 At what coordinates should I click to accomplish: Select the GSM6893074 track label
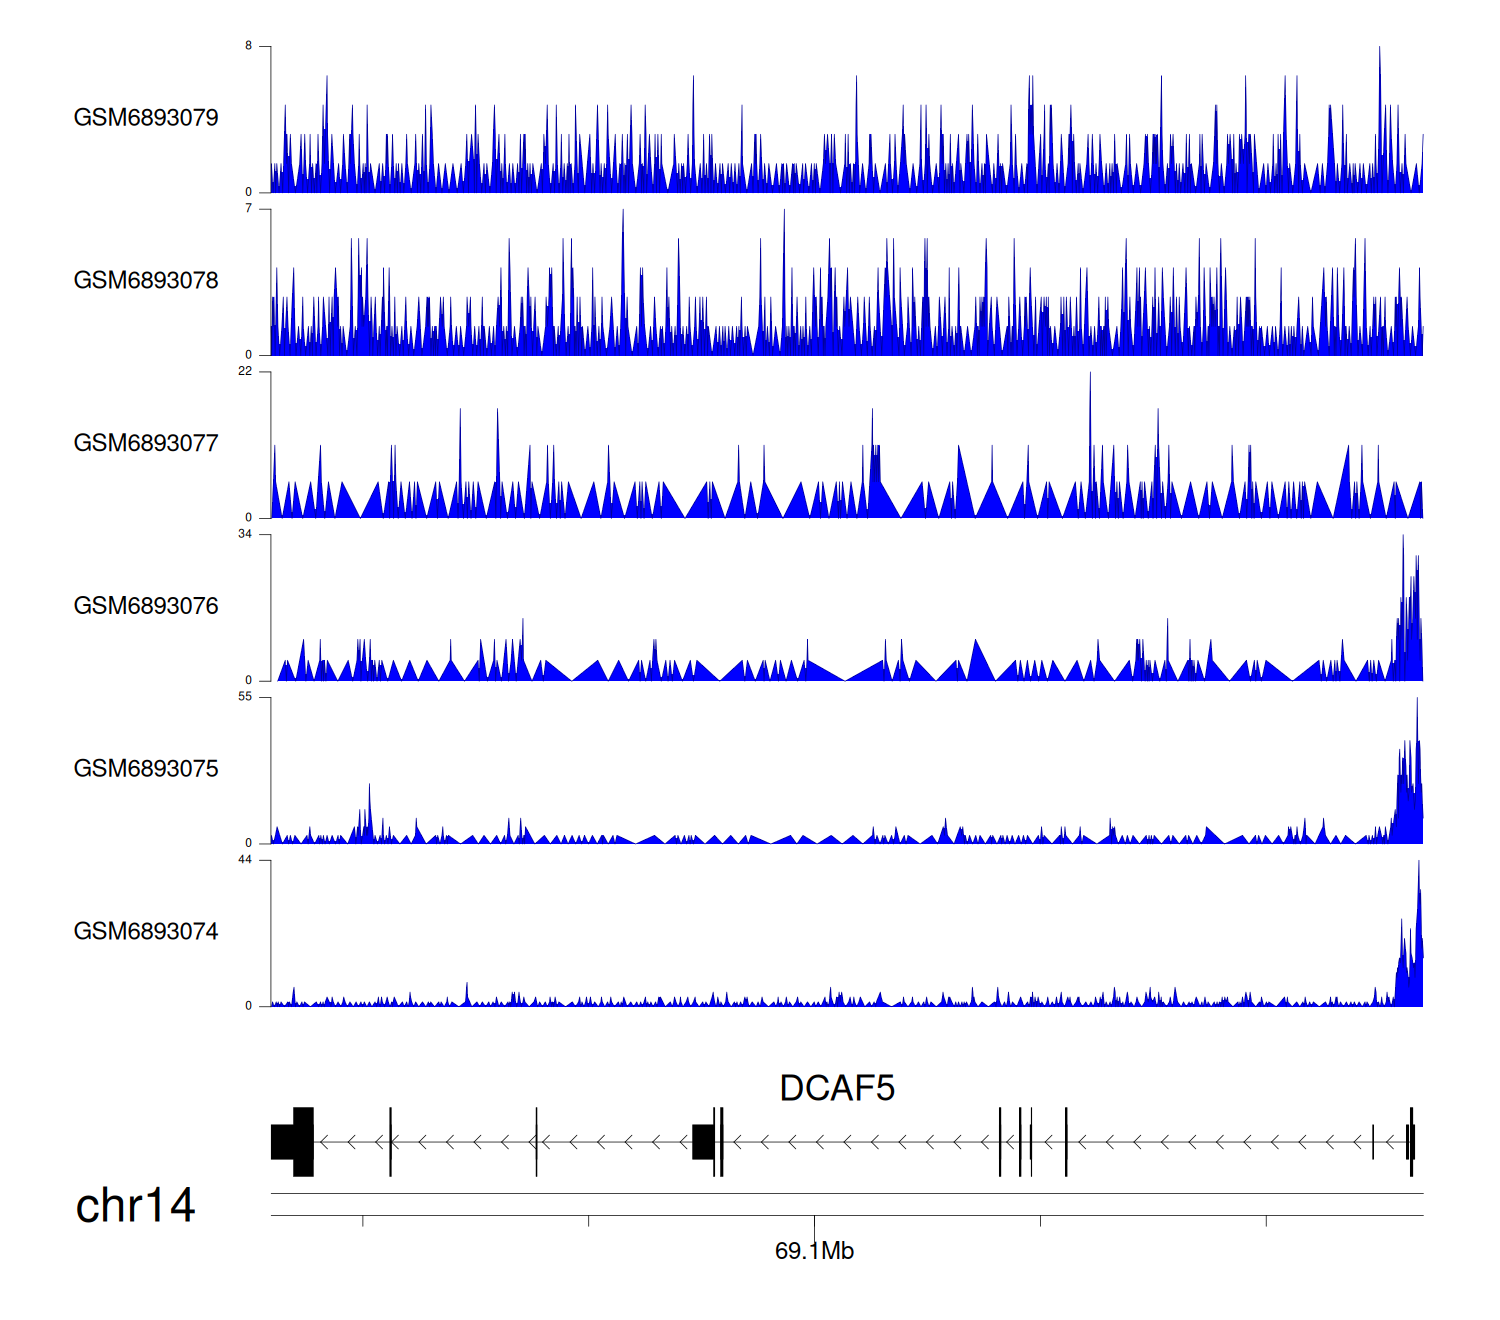point(146,931)
